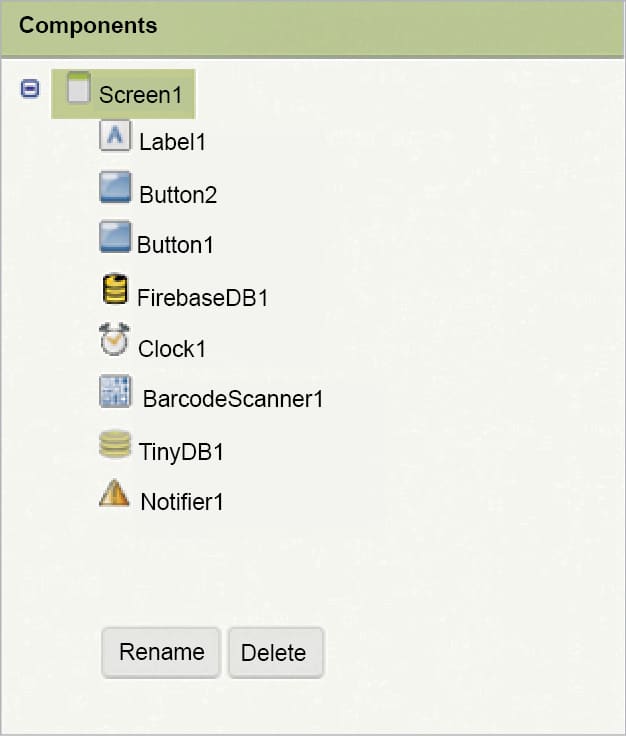Choose Button1 in the components list
This screenshot has height=736, width=626.
click(x=175, y=245)
